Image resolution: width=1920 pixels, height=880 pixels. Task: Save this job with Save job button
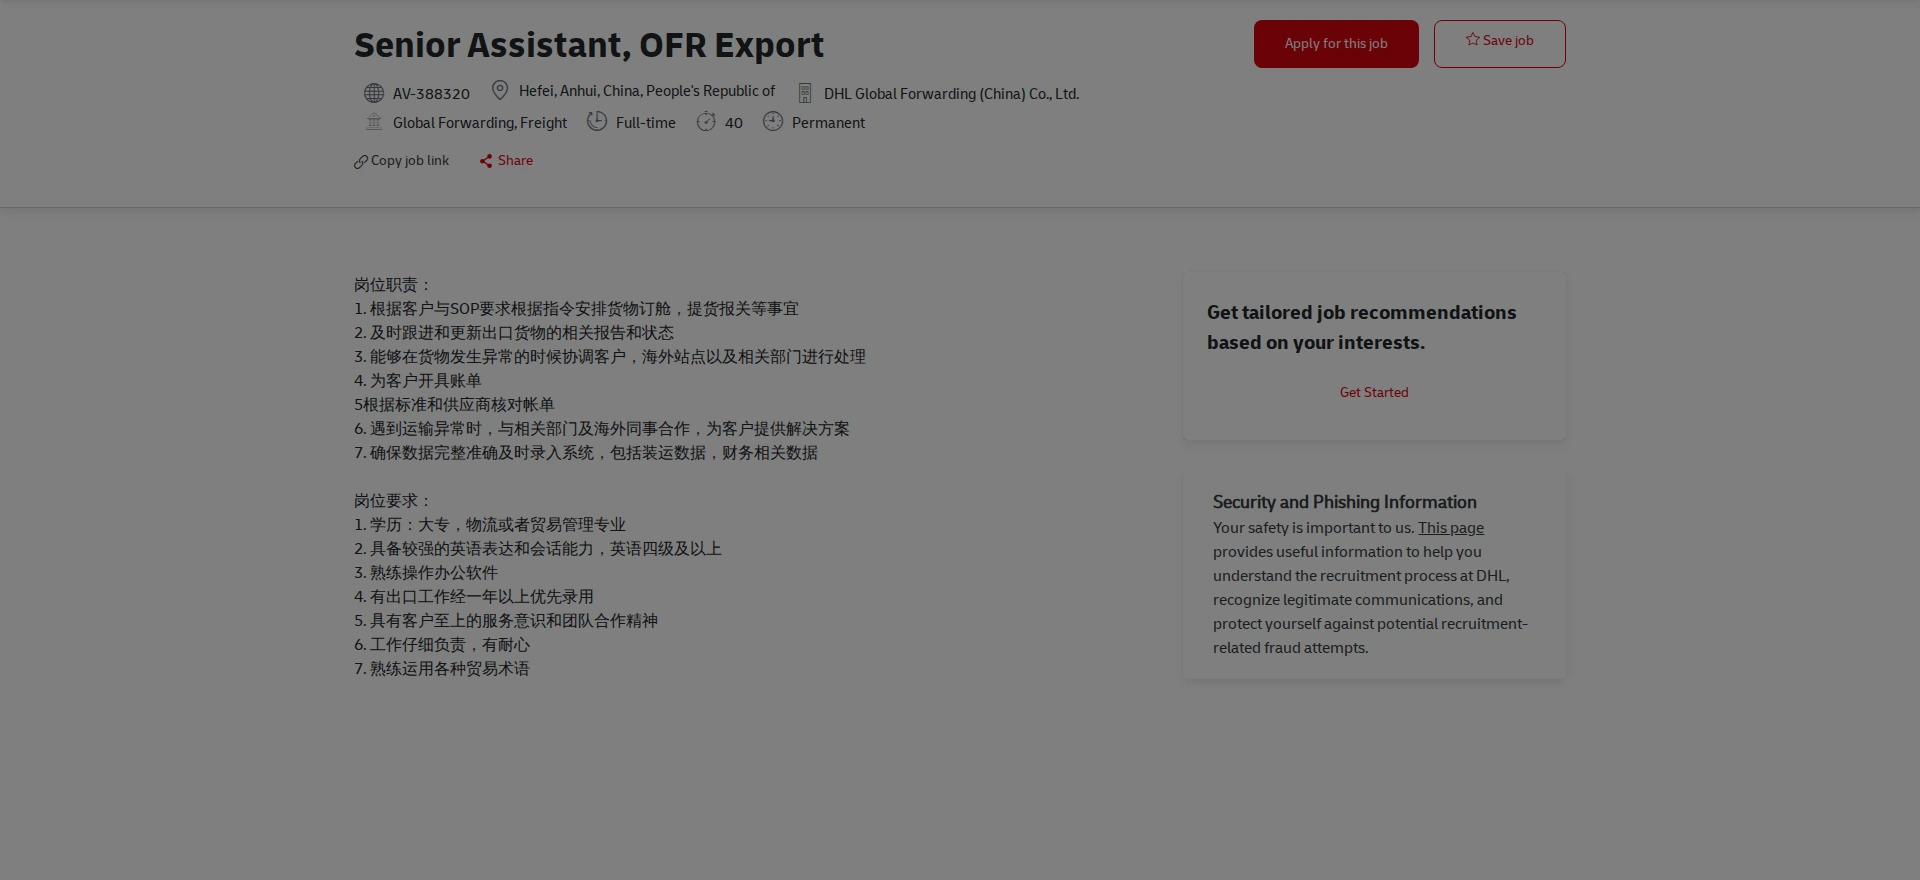[1499, 44]
